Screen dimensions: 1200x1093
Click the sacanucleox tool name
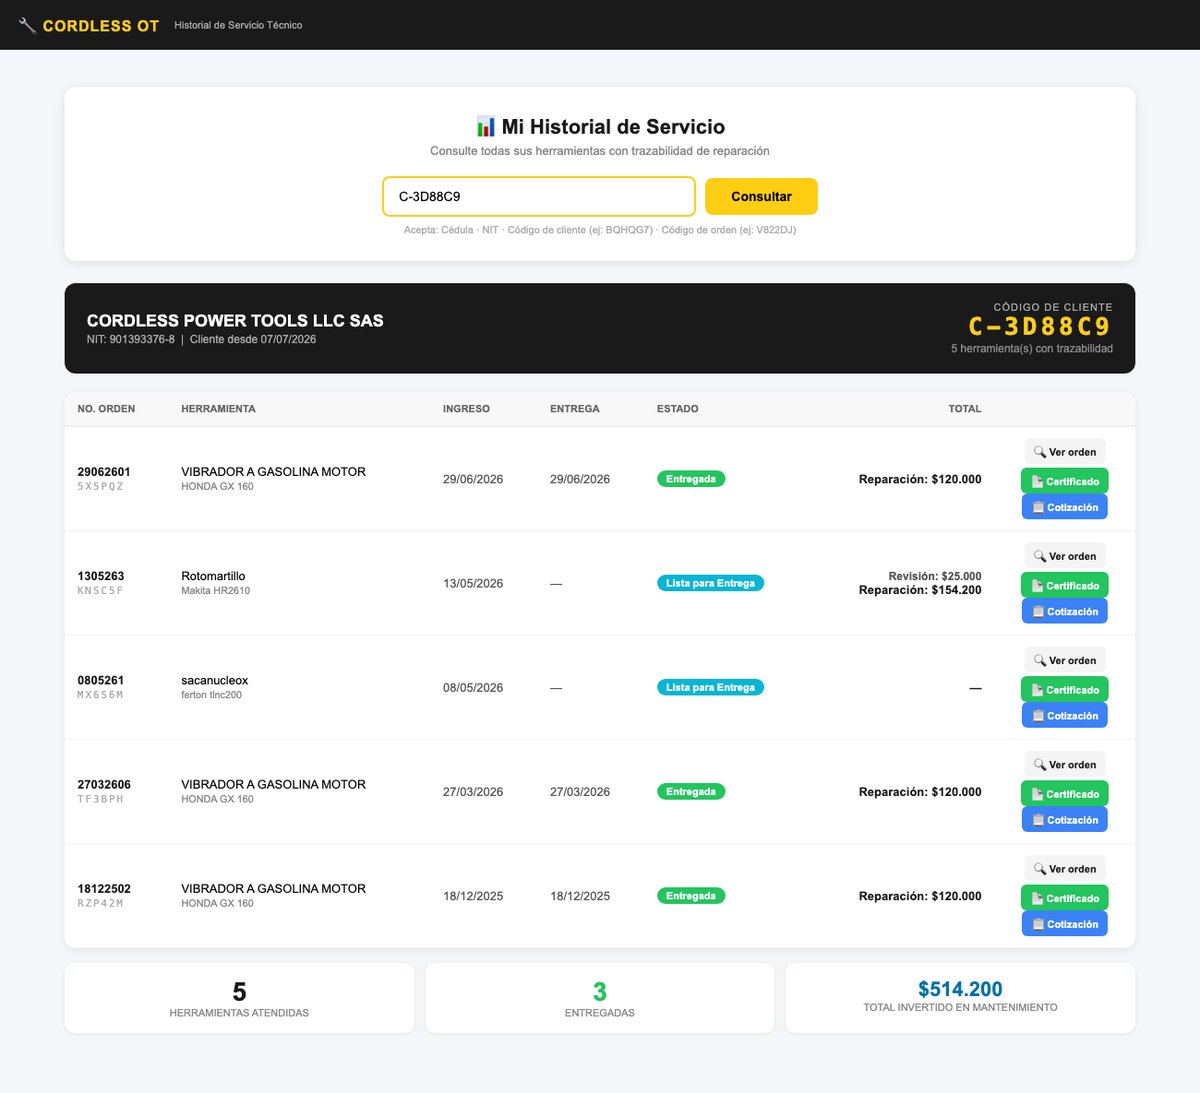[x=214, y=680]
